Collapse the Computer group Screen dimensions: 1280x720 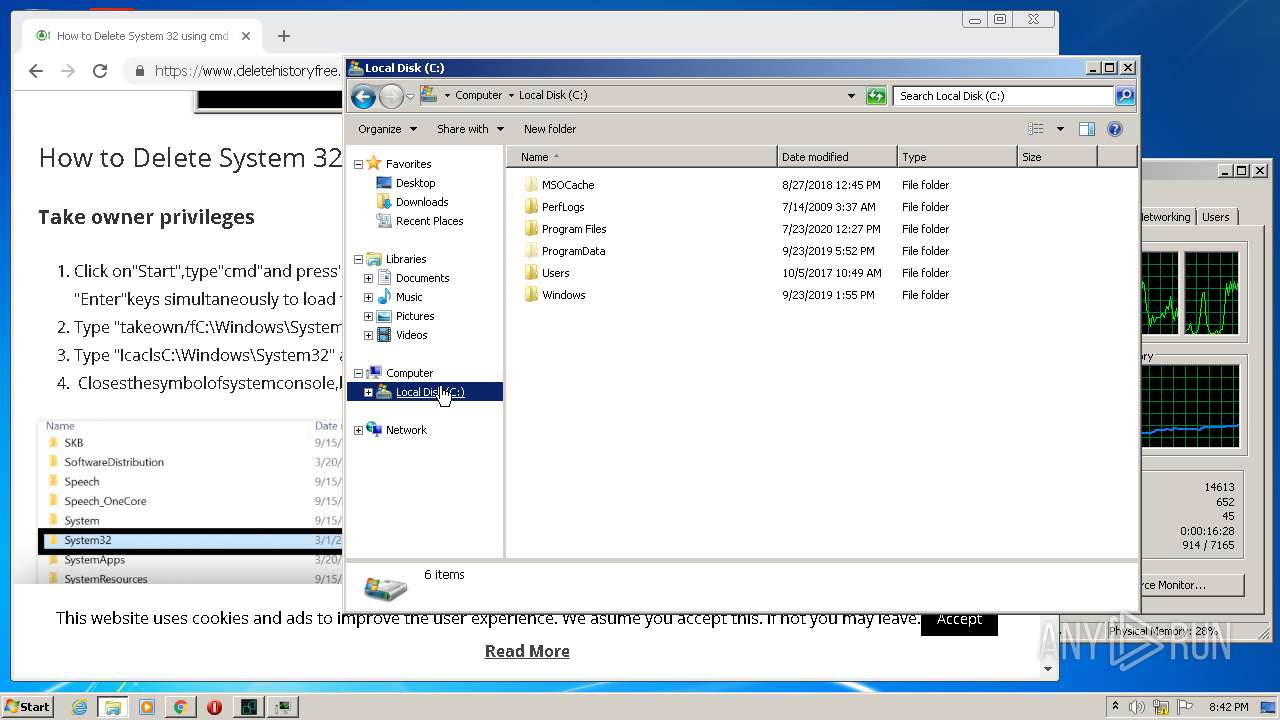tap(358, 373)
